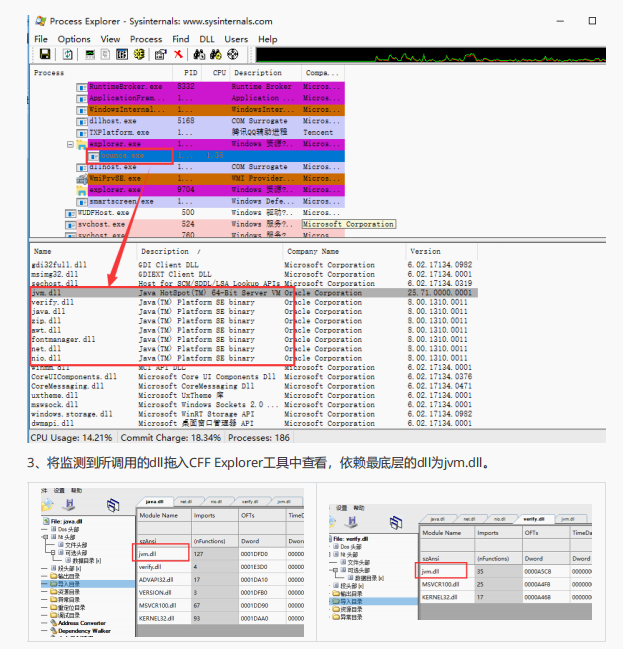Screen dimensions: 623x649
Task: Select the WUDFHost.exe process row
Action: (x=204, y=213)
